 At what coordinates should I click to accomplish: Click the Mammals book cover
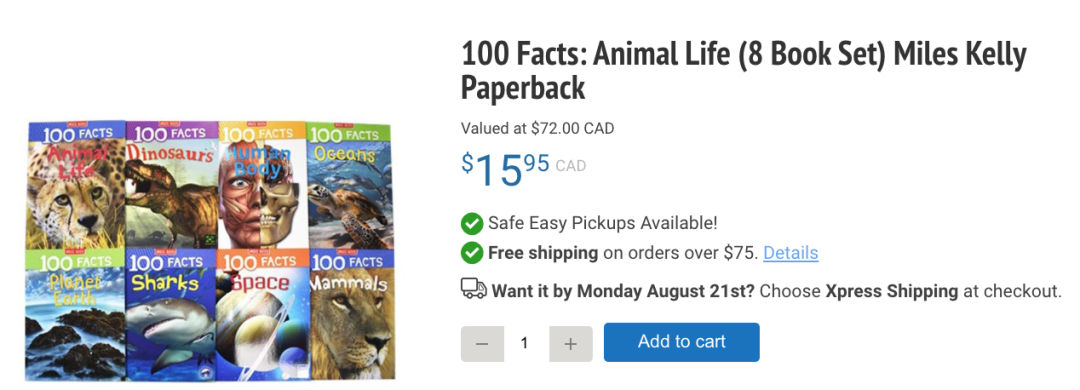pos(352,313)
